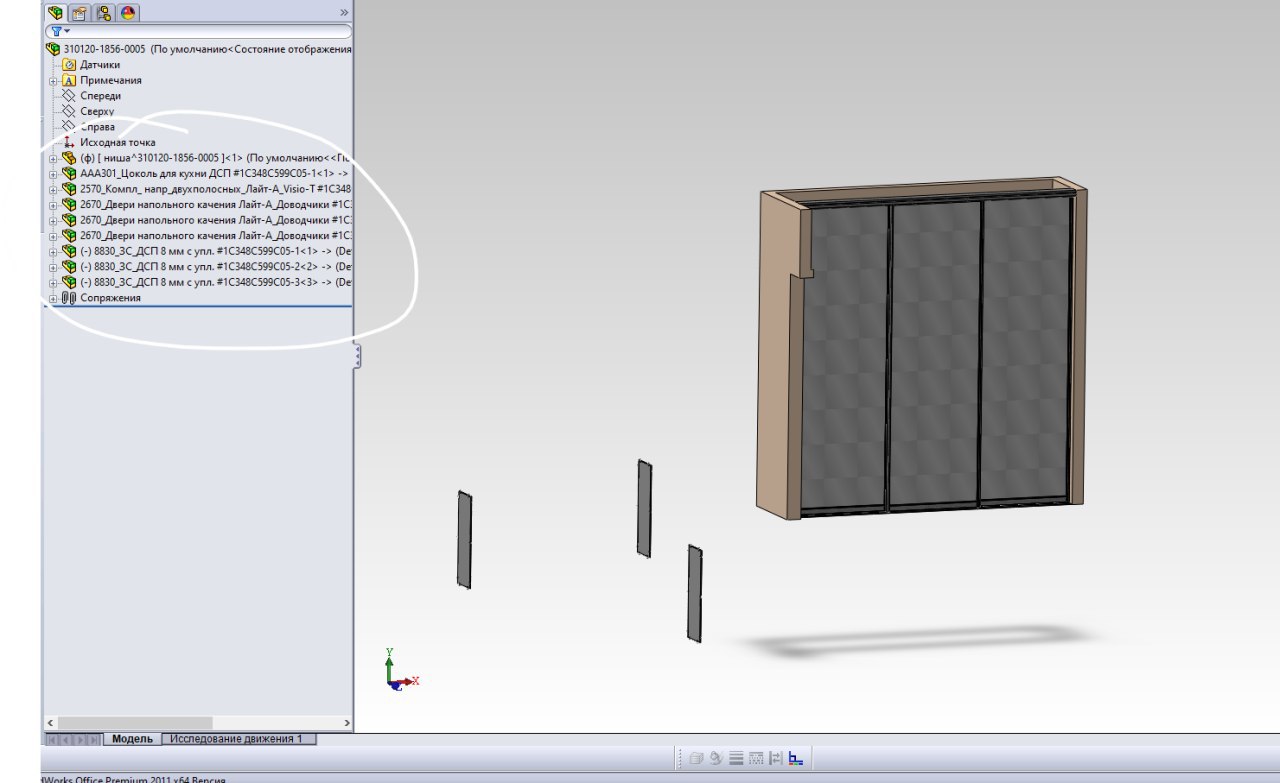Image resolution: width=1280 pixels, height=783 pixels.
Task: Click the Примечания annotations icon
Action: pos(69,80)
